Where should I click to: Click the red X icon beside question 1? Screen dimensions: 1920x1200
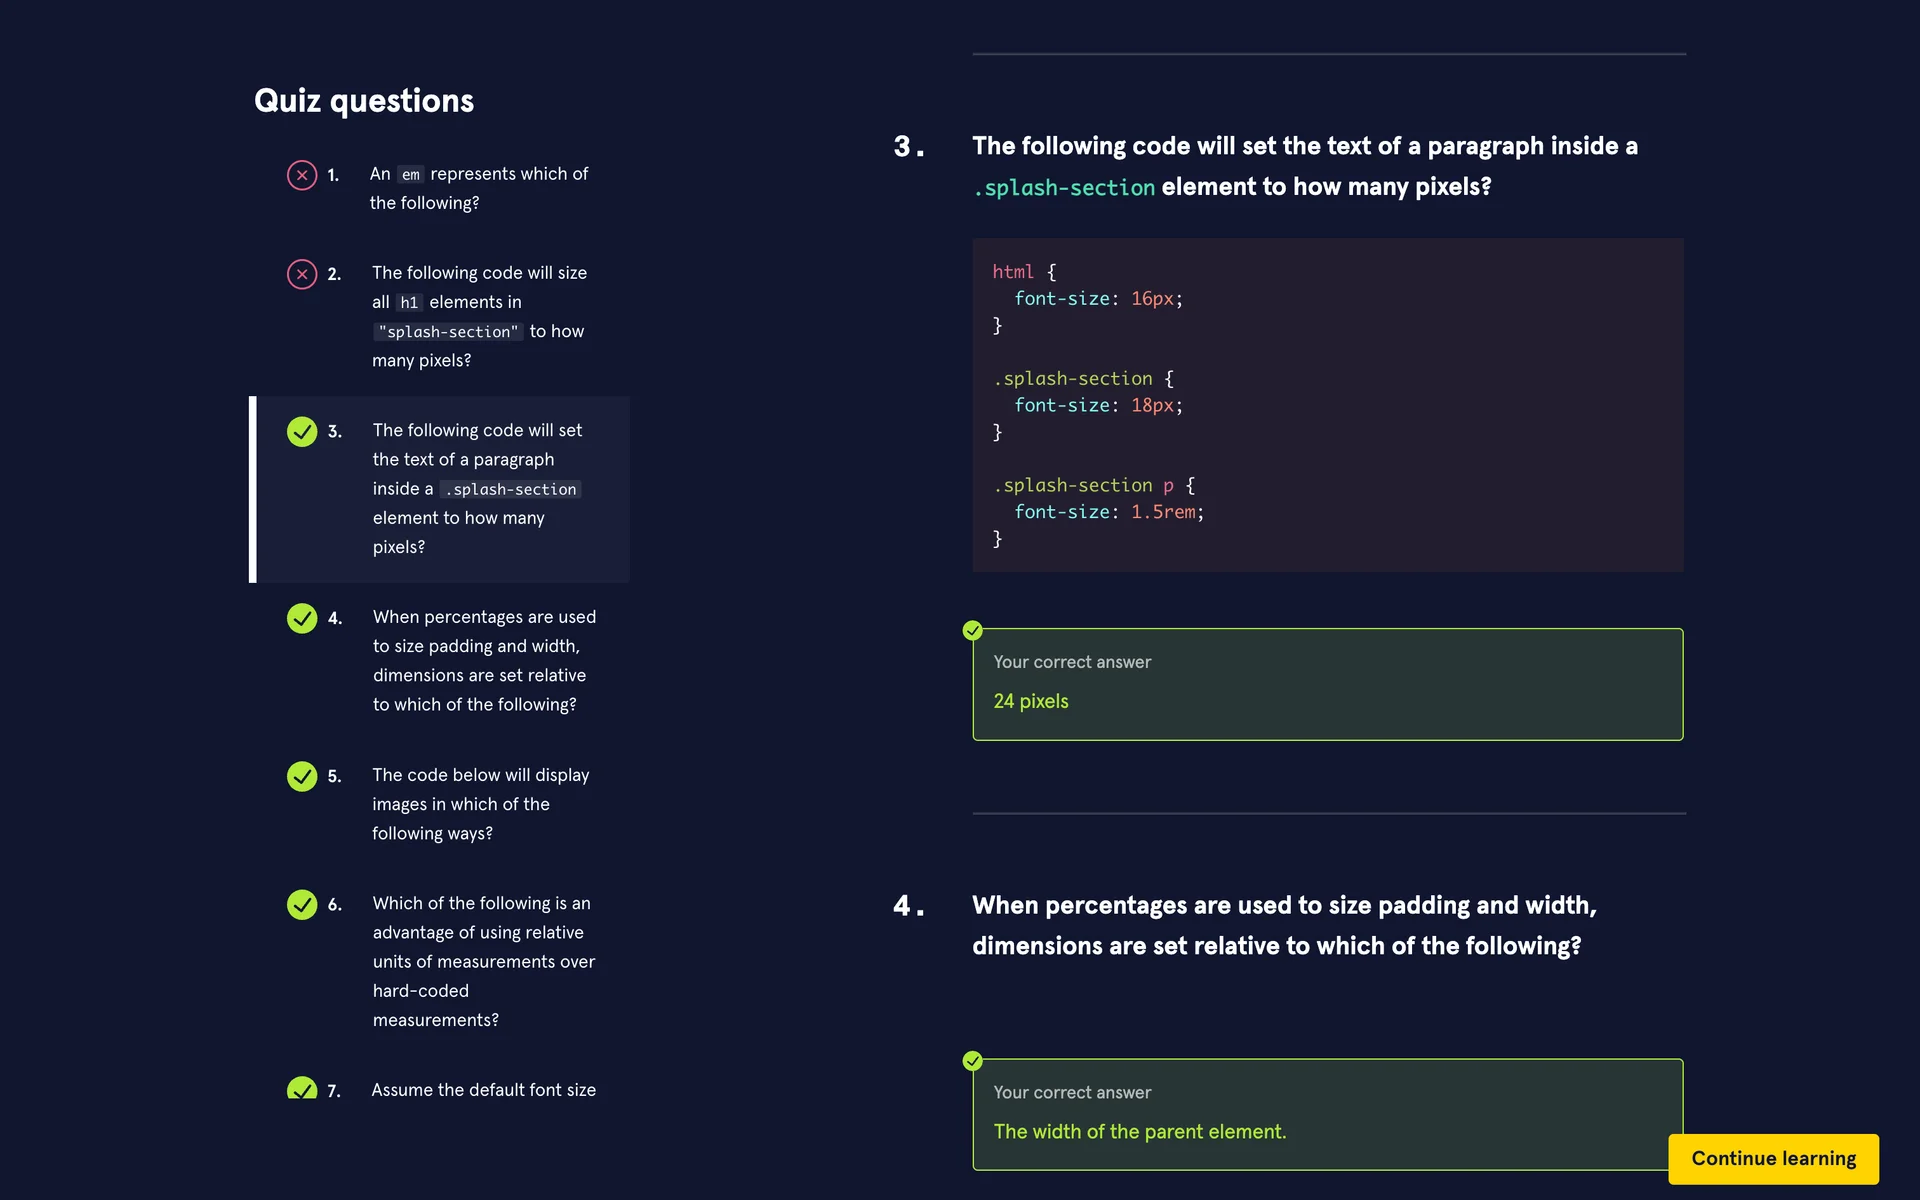coord(302,175)
